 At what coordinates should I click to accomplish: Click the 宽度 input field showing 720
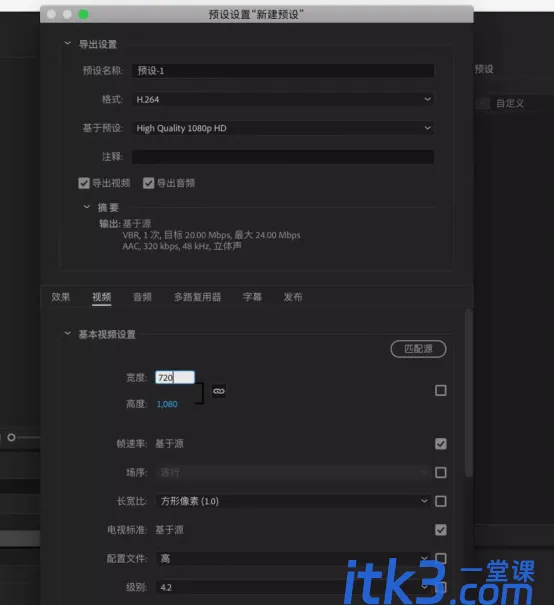click(x=175, y=377)
